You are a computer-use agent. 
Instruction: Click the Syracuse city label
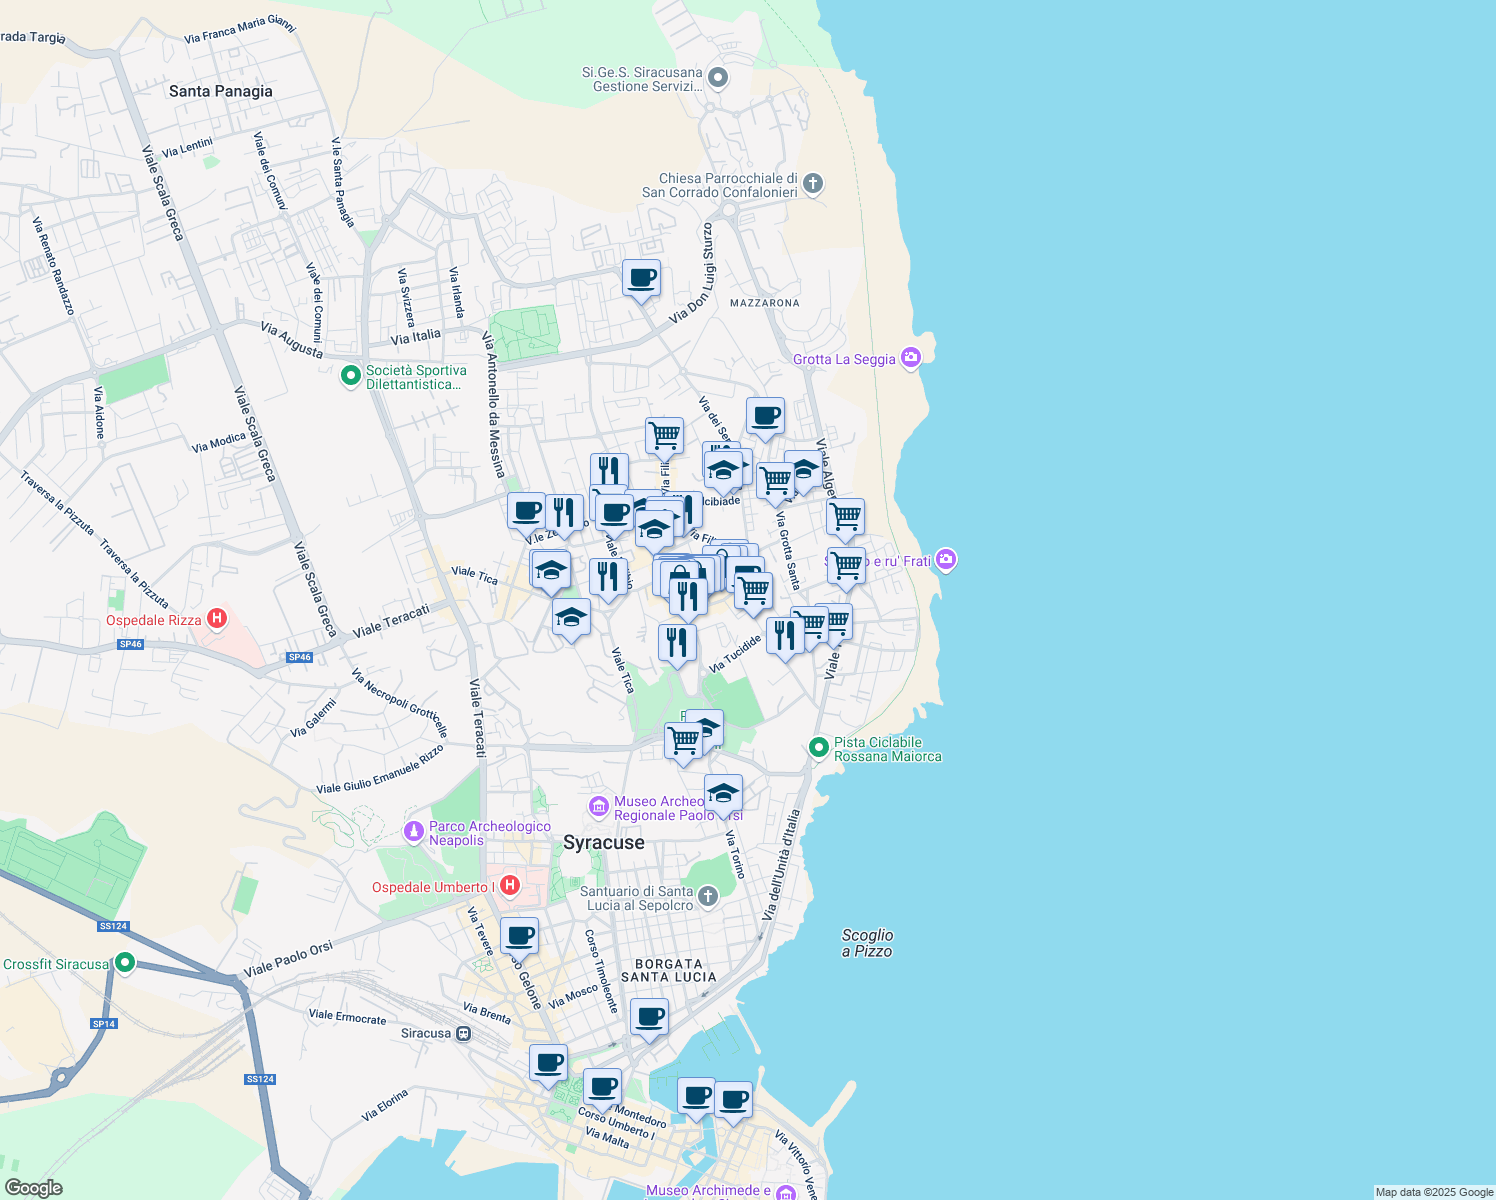pos(604,843)
